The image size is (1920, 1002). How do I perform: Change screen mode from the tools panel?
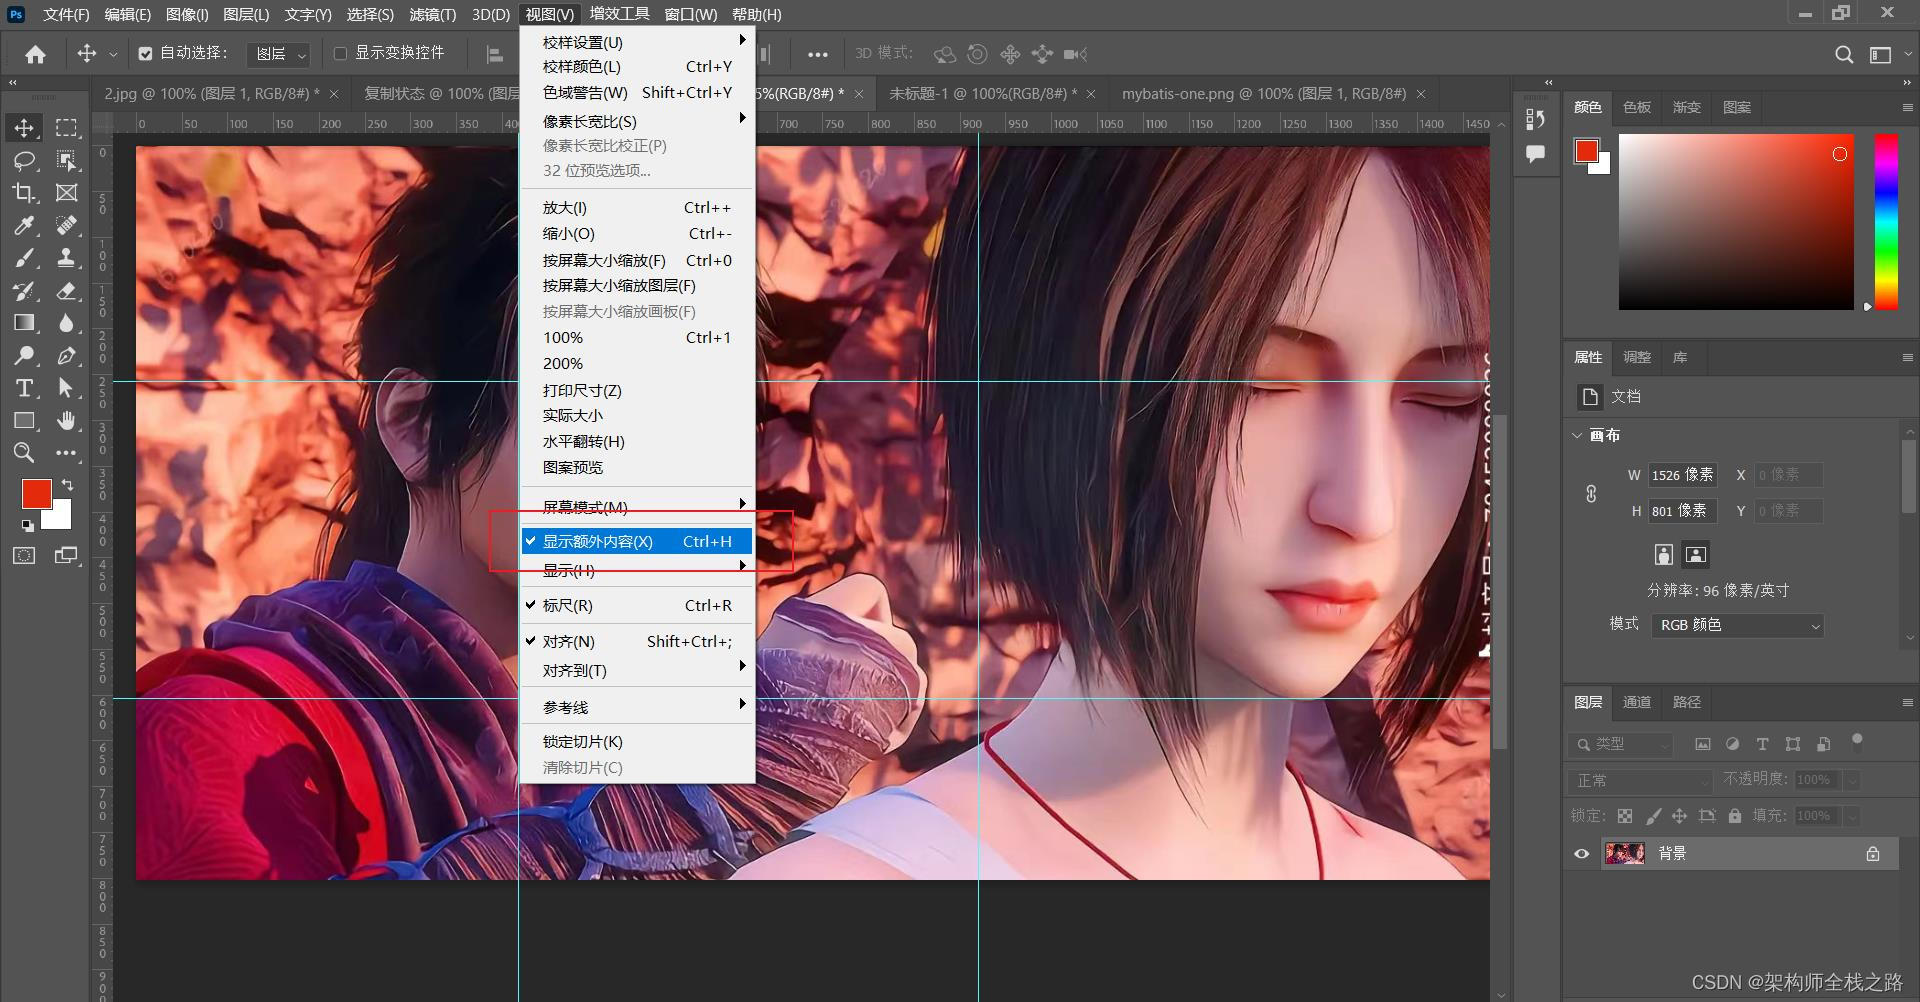point(67,556)
